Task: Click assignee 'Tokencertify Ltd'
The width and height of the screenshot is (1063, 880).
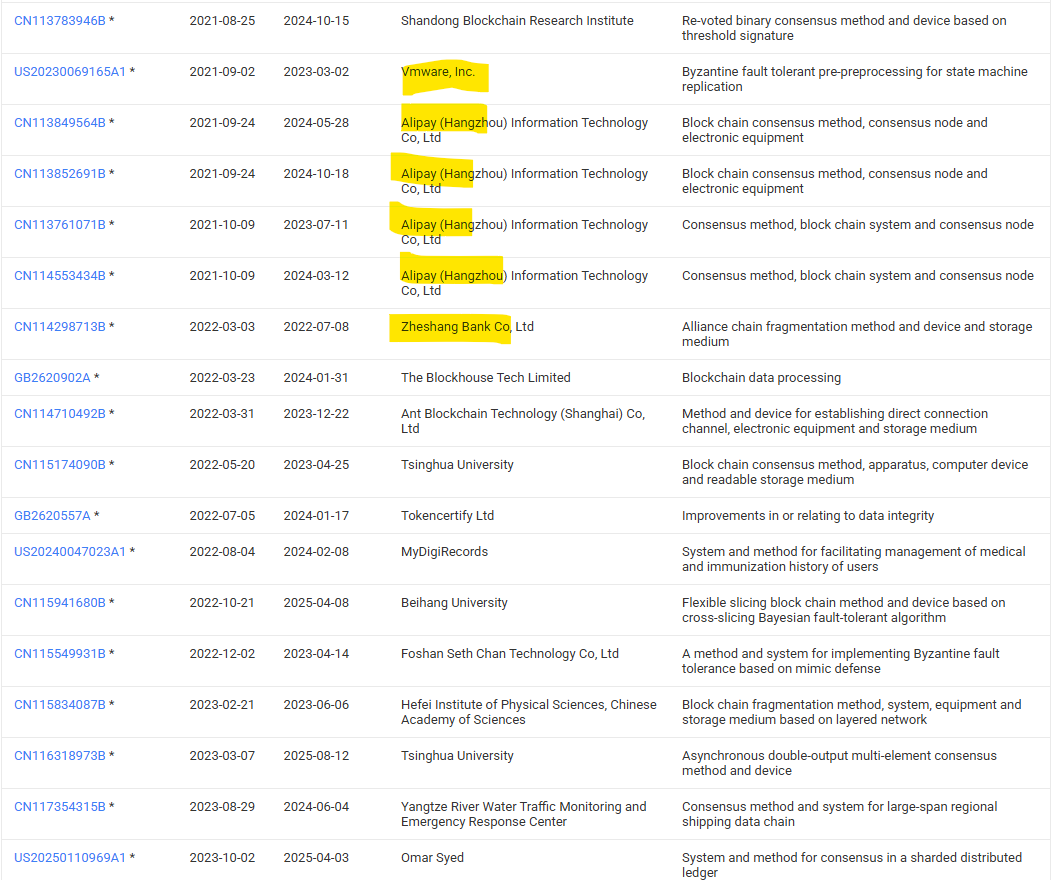Action: [x=447, y=516]
